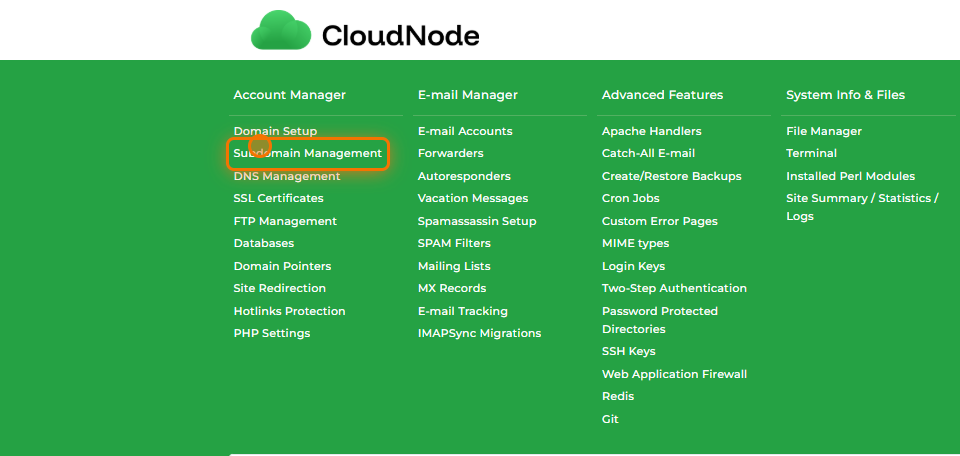Open Web Application Firewall link

coord(674,374)
